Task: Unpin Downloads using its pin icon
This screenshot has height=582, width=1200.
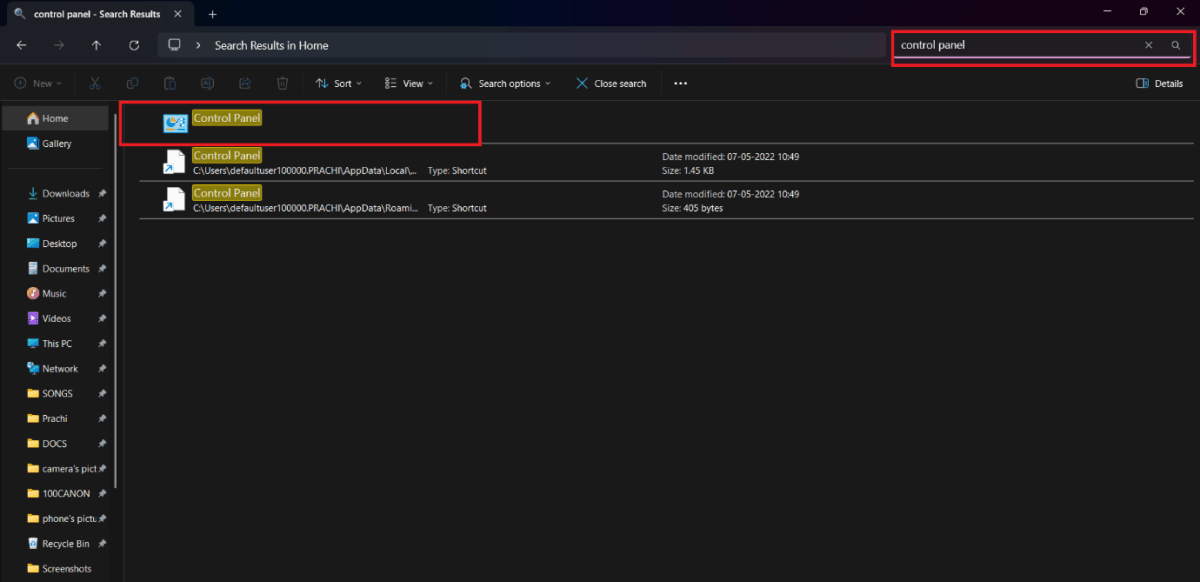Action: (x=102, y=194)
